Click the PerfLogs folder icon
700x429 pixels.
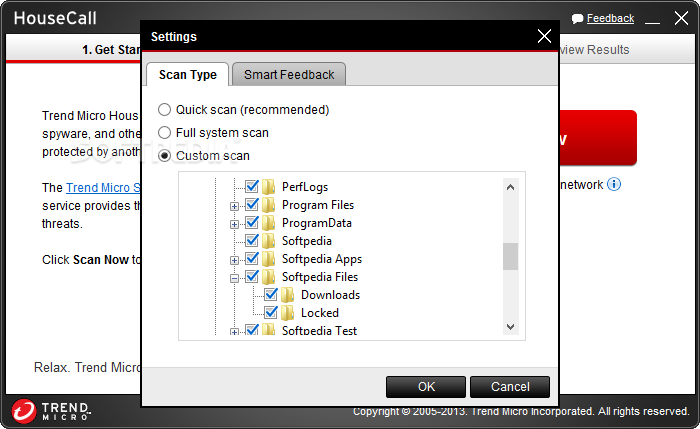(x=268, y=187)
